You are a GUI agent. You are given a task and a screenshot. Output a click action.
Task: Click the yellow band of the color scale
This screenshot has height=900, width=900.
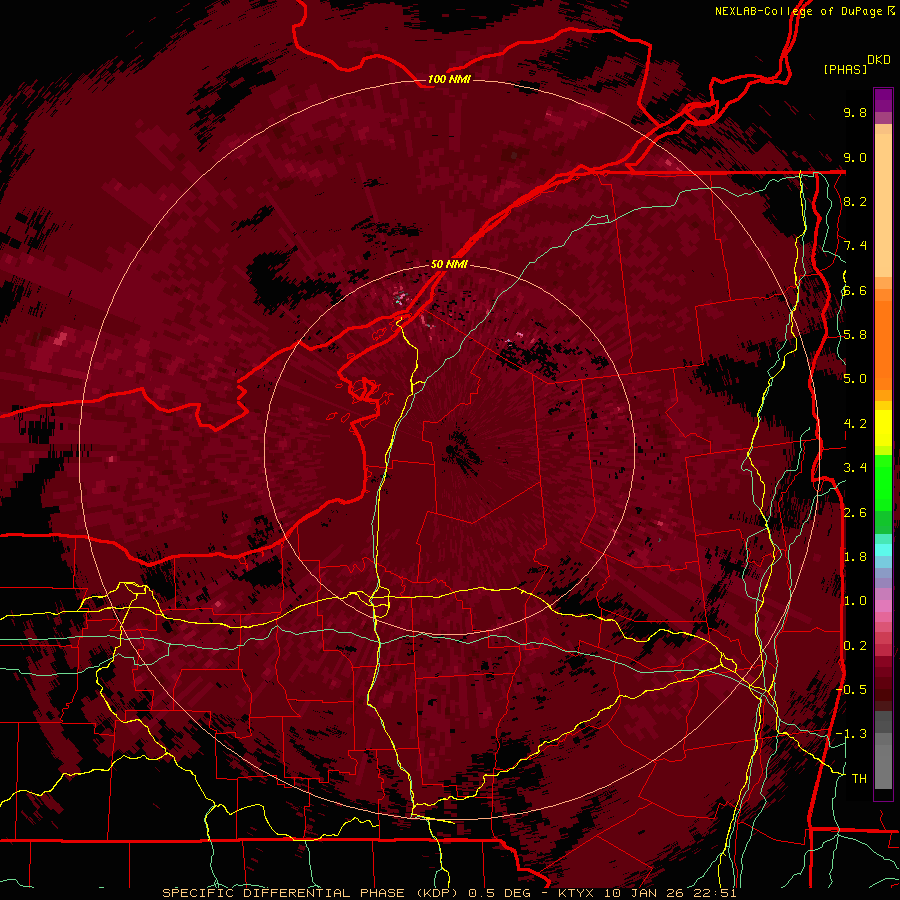pyautogui.click(x=883, y=428)
